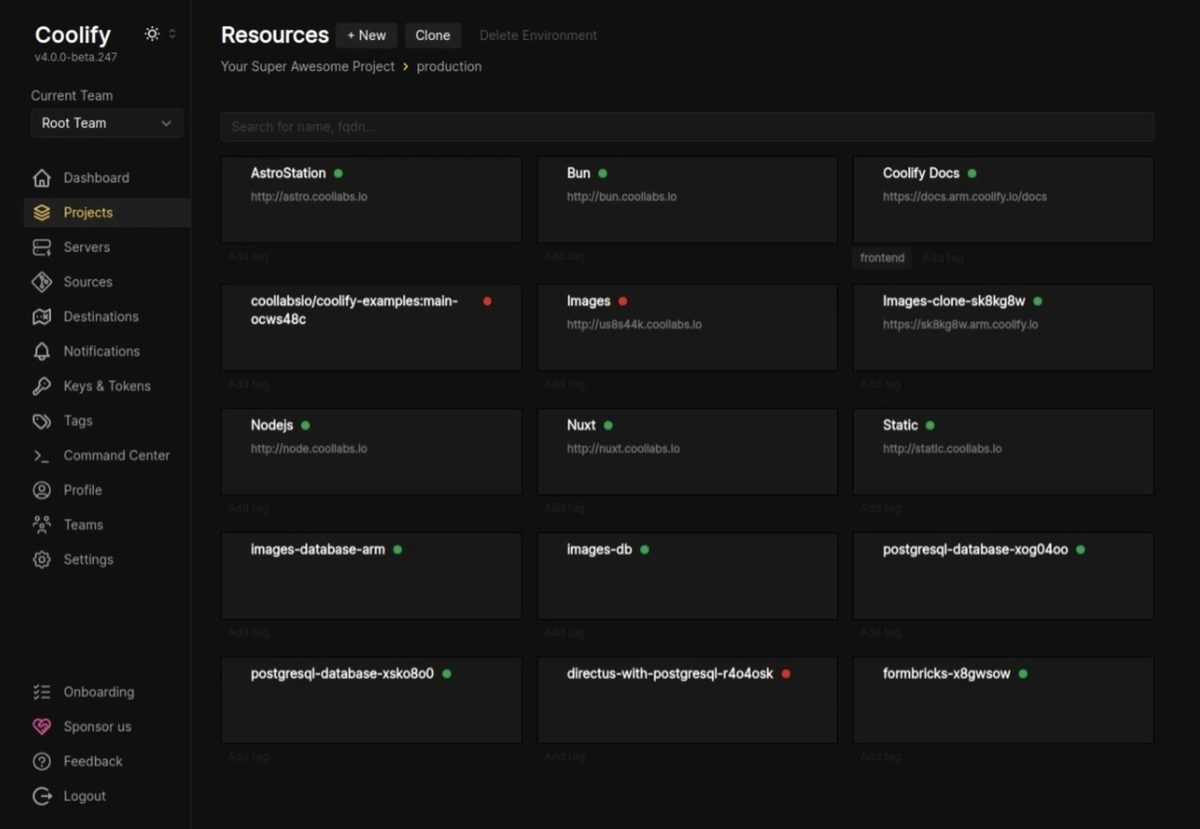The height and width of the screenshot is (829, 1200).
Task: Click the Teams people icon
Action: (42, 525)
